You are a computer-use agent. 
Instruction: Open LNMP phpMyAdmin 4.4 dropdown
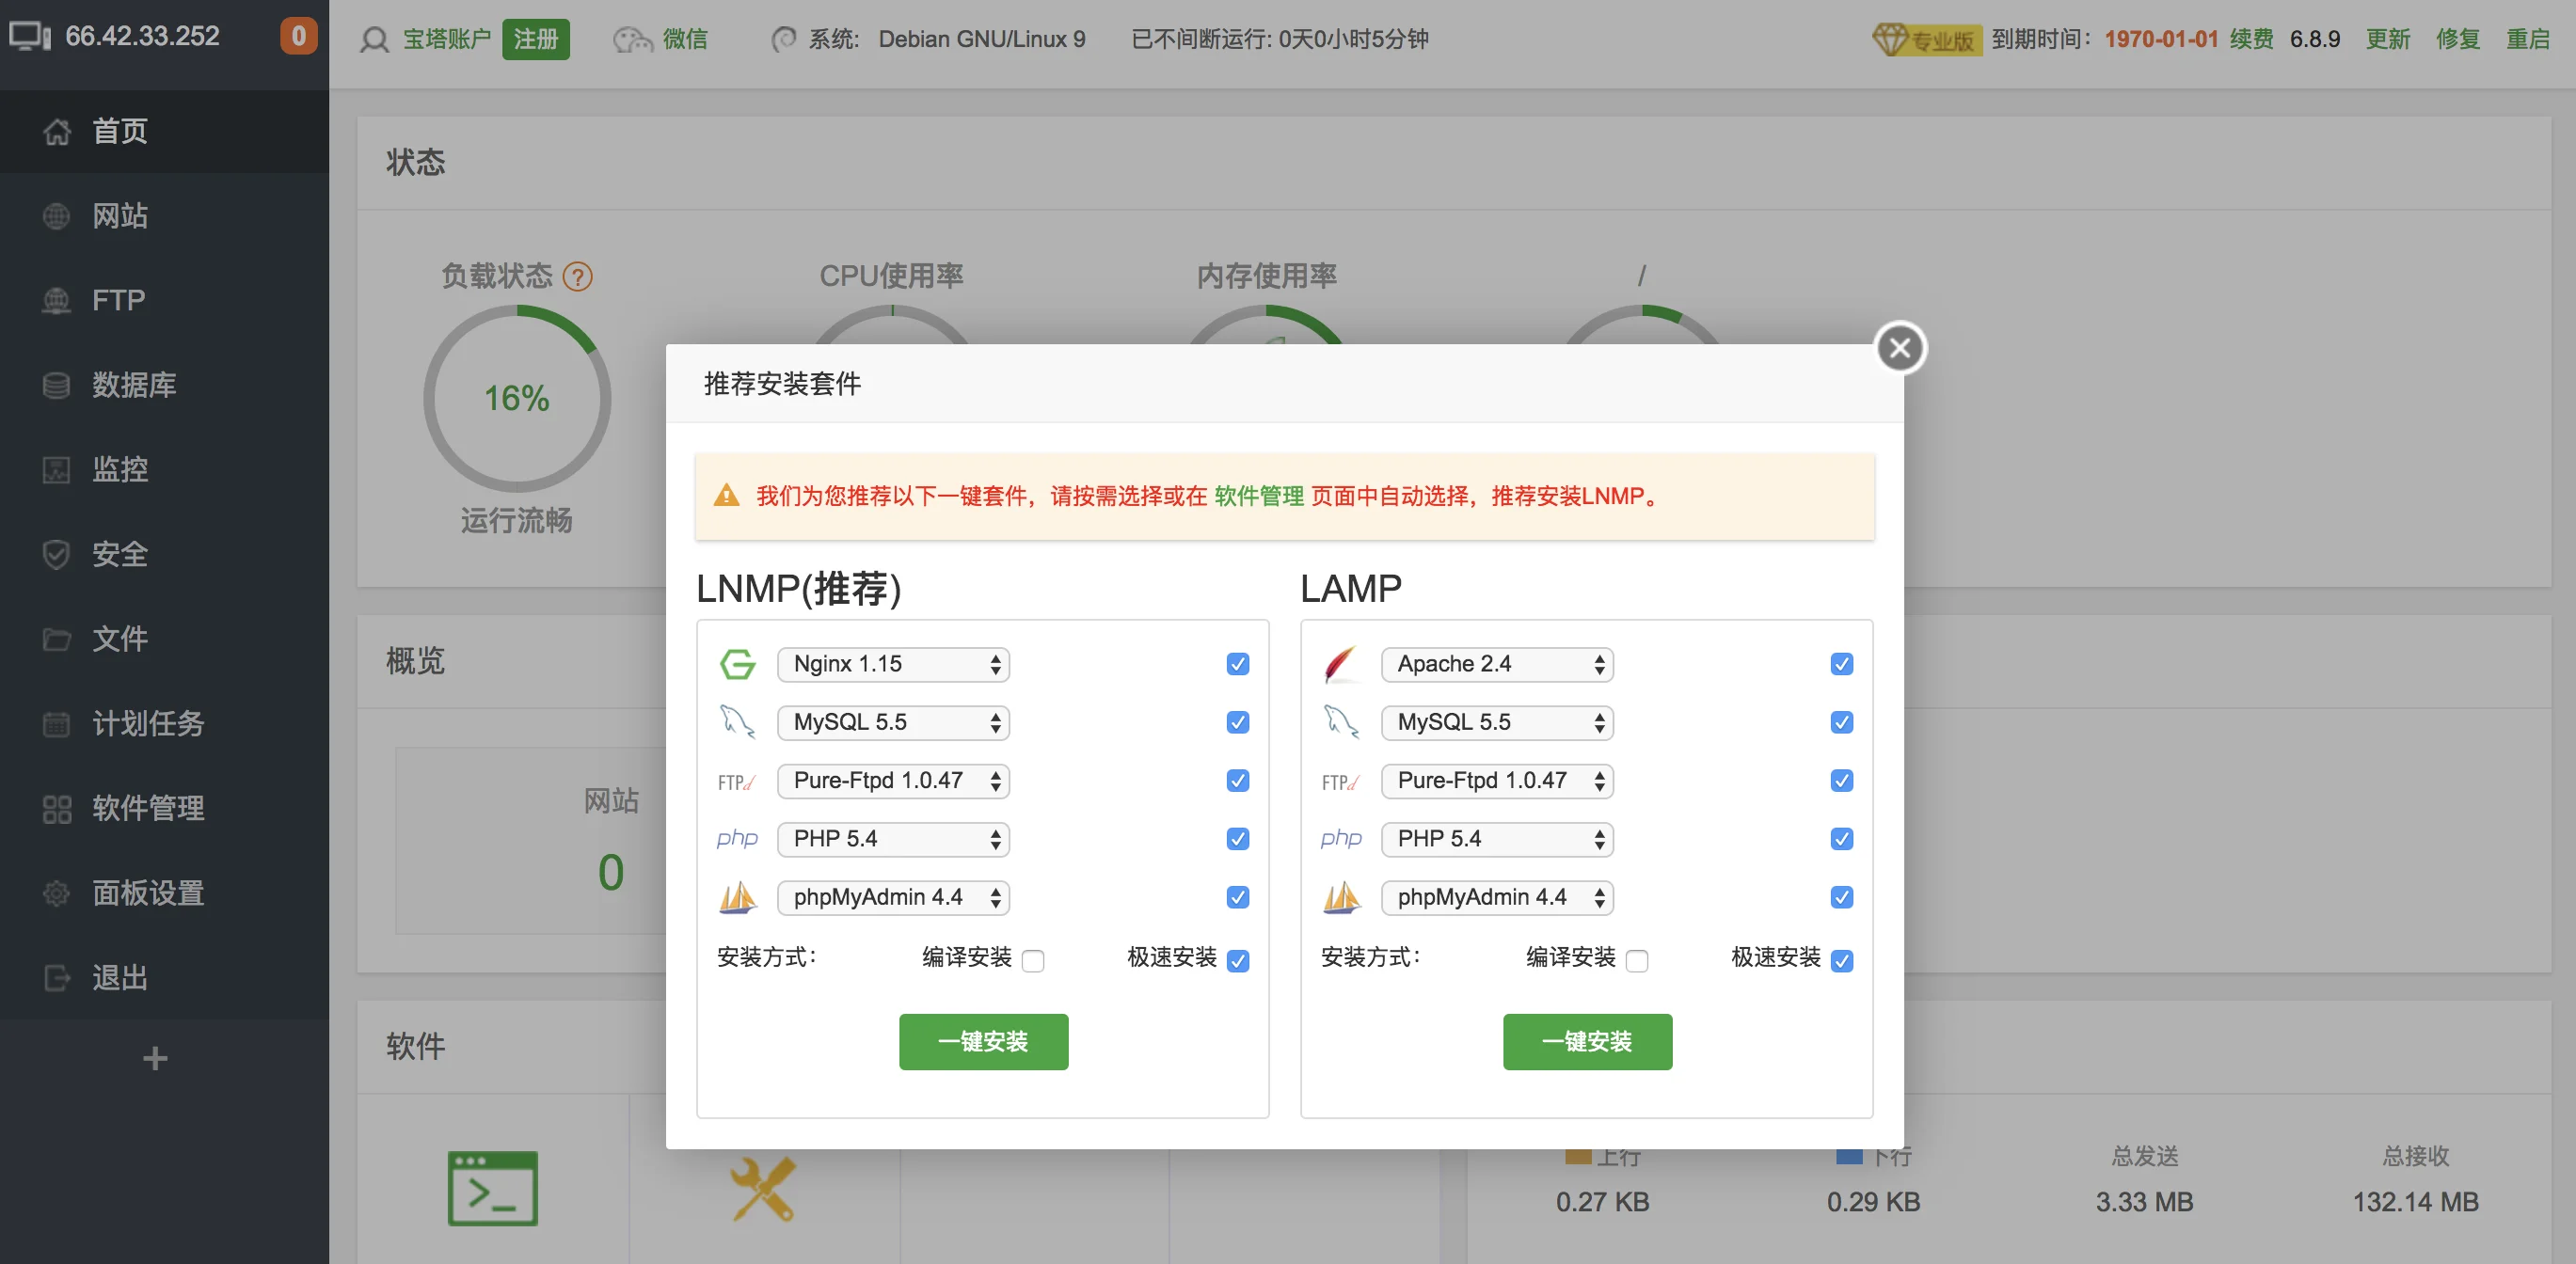tap(893, 897)
